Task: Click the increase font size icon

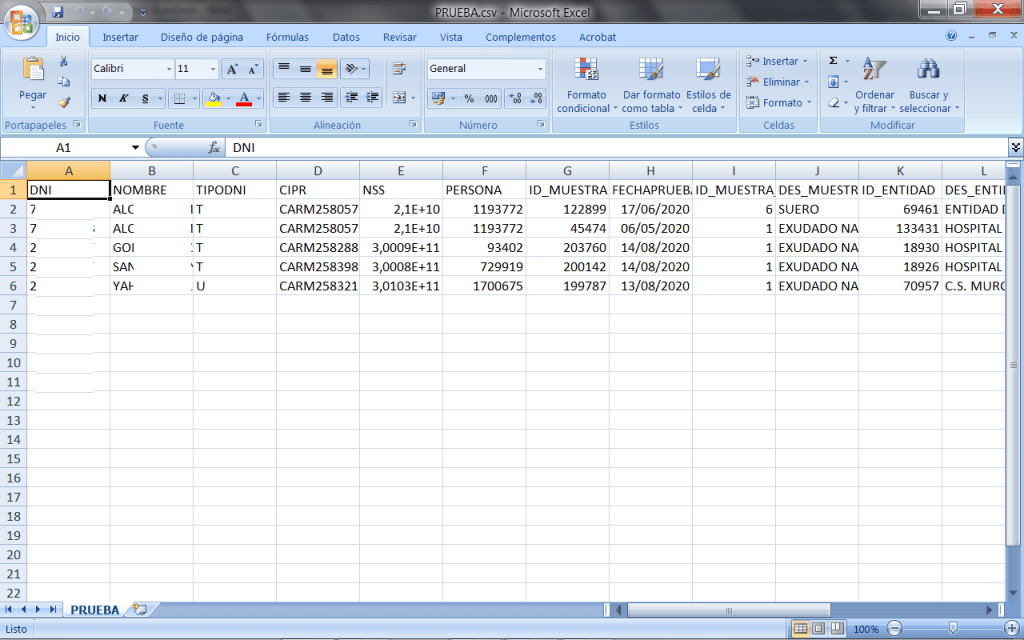Action: pyautogui.click(x=231, y=69)
